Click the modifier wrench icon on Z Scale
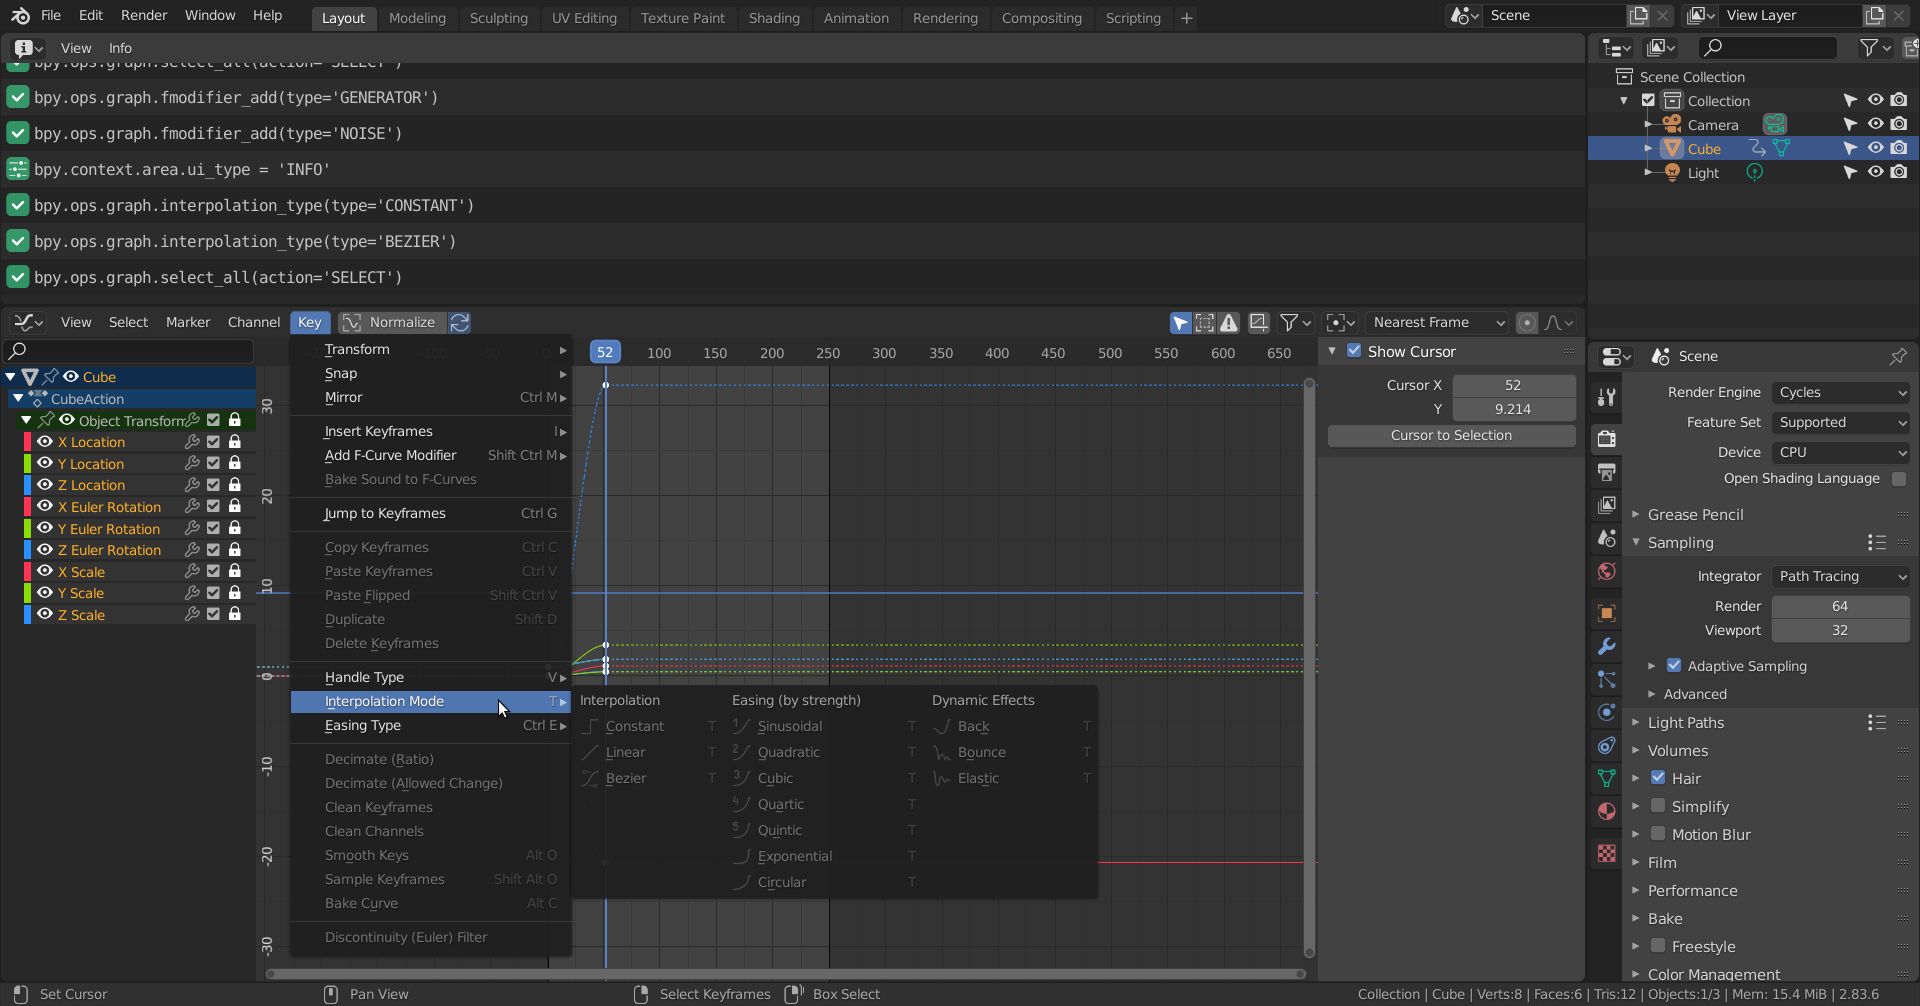 [192, 615]
